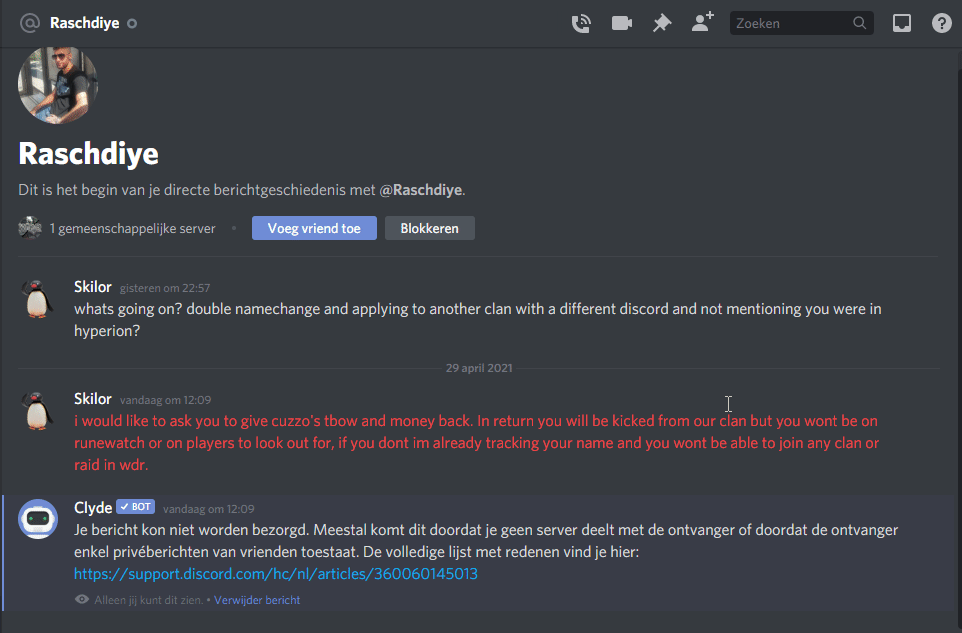Click Clyde's bot avatar
Viewport: 962px width, 633px height.
click(x=38, y=519)
